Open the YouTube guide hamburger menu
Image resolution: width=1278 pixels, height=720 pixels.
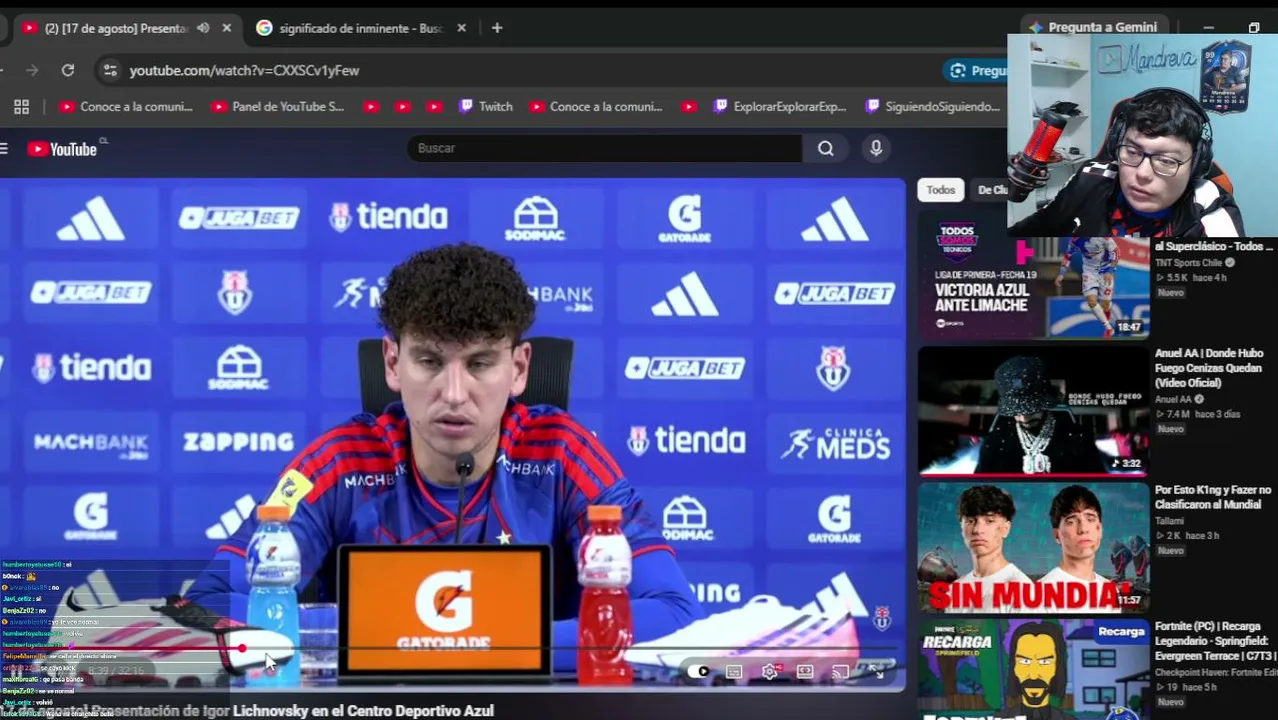pyautogui.click(x=5, y=149)
